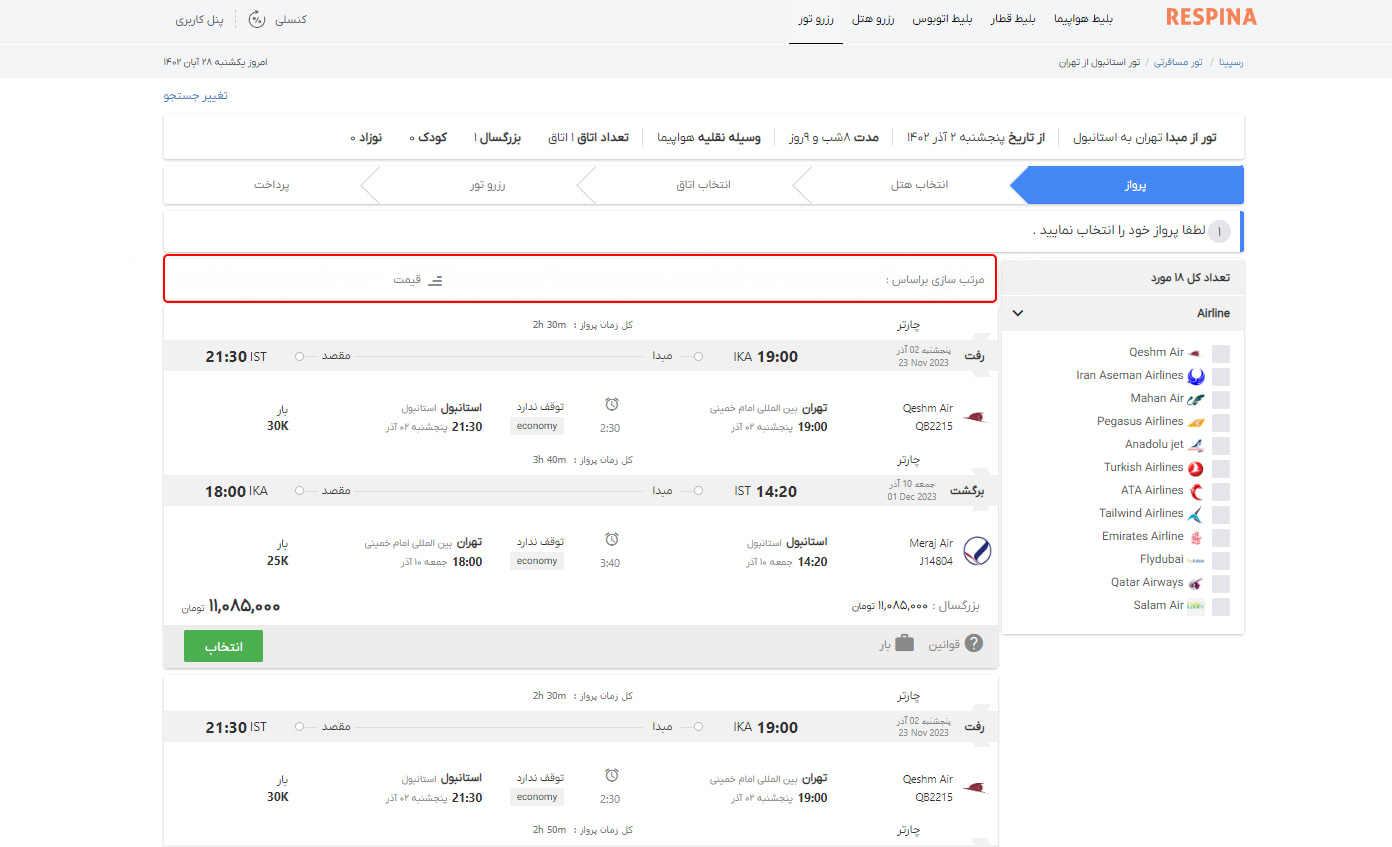The height and width of the screenshot is (847, 1392).
Task: Click the baggage suitcase icon
Action: pyautogui.click(x=904, y=644)
